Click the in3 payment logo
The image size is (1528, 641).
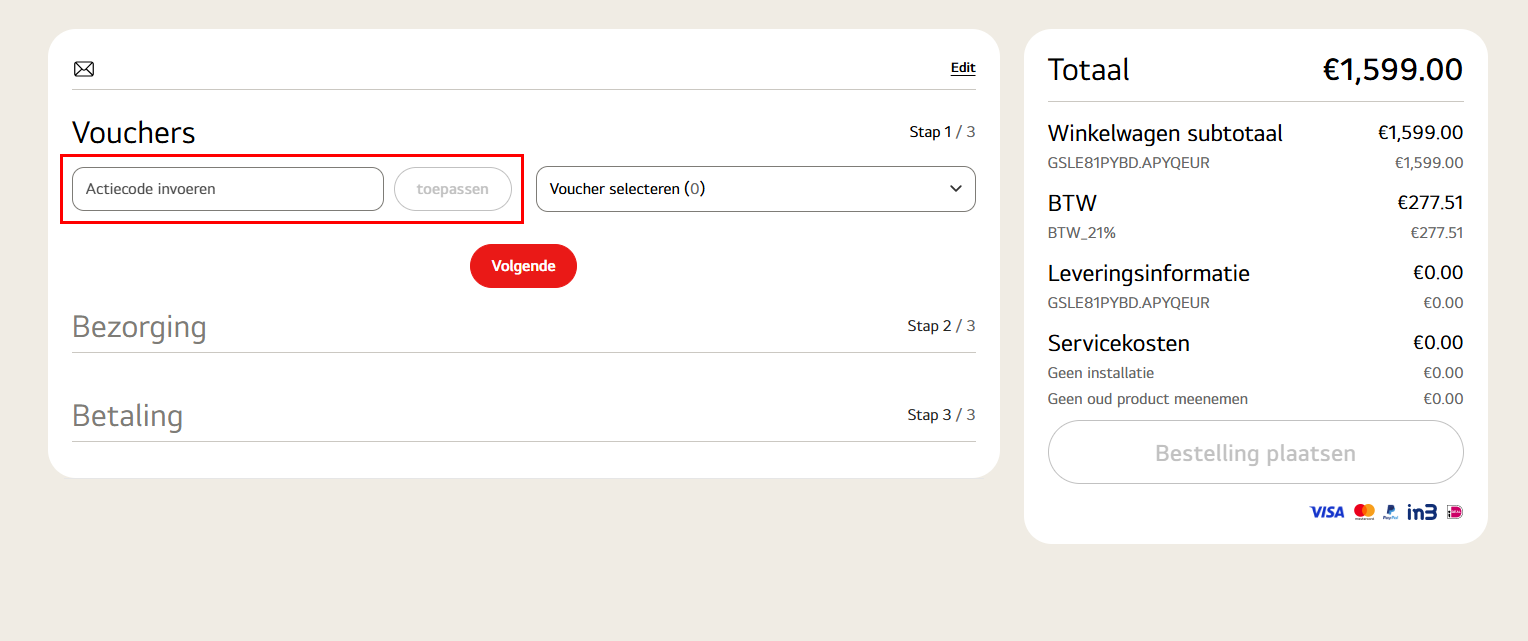[1422, 512]
